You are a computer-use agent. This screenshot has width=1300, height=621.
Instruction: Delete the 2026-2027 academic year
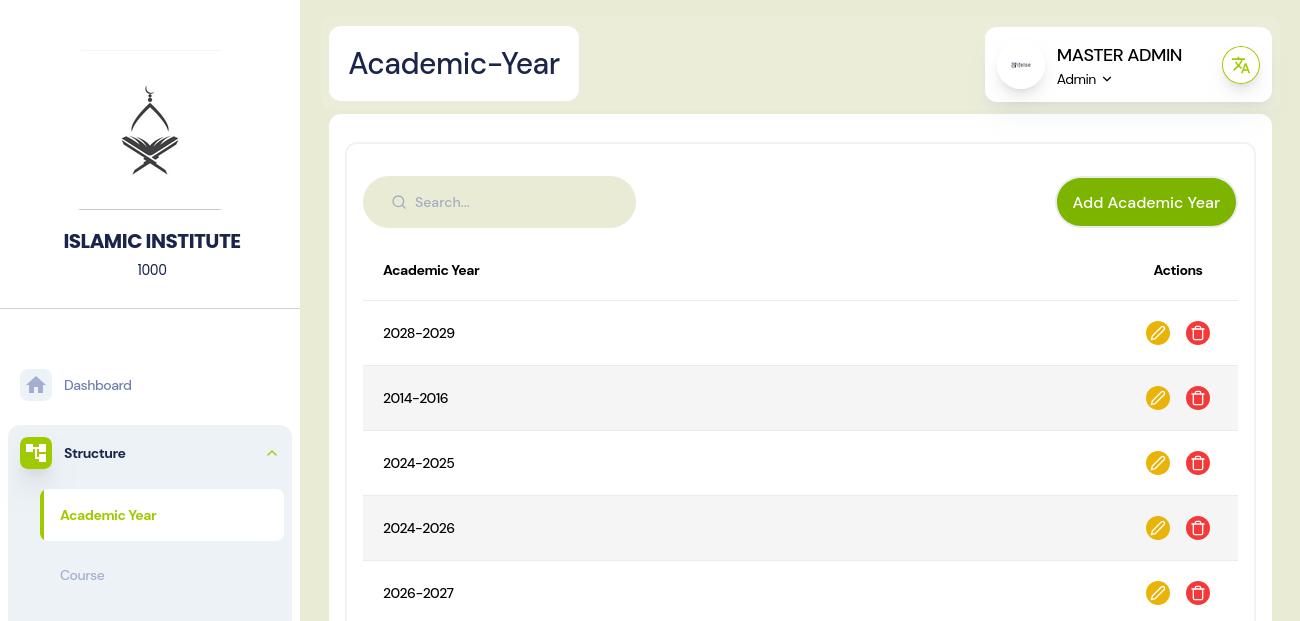(x=1197, y=593)
